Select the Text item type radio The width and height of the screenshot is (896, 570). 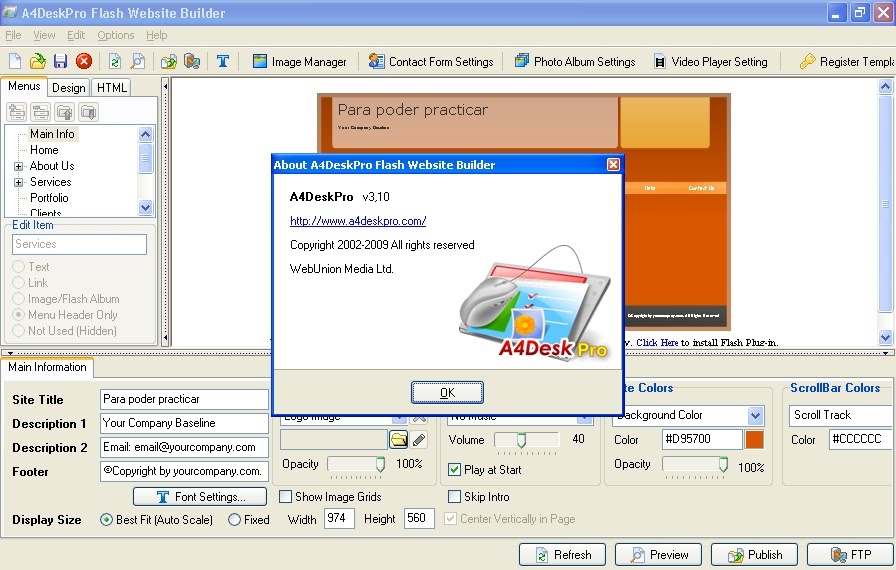(19, 267)
